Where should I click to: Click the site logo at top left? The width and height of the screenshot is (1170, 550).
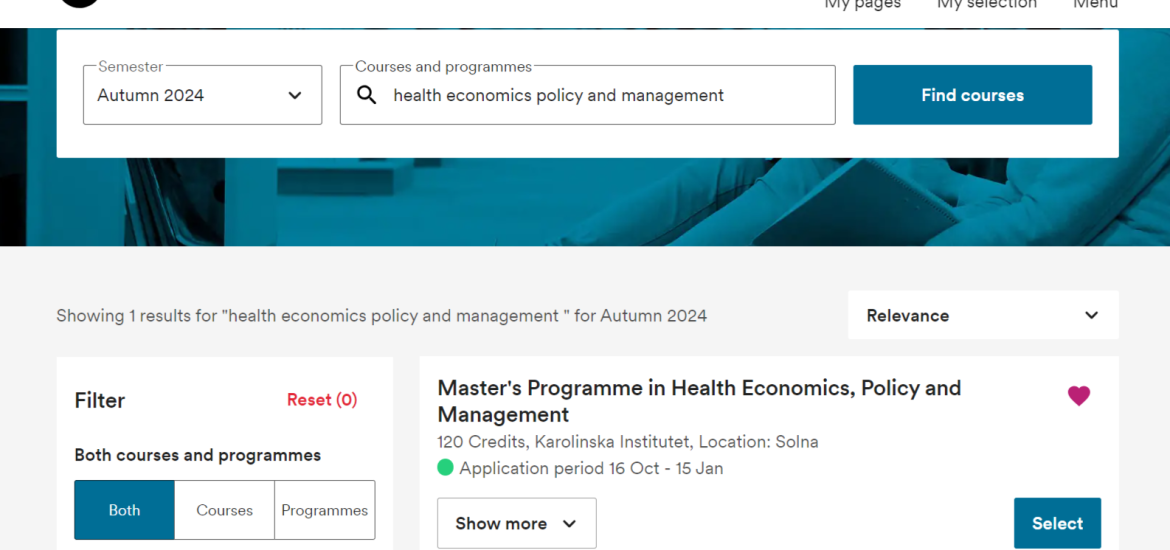78,3
